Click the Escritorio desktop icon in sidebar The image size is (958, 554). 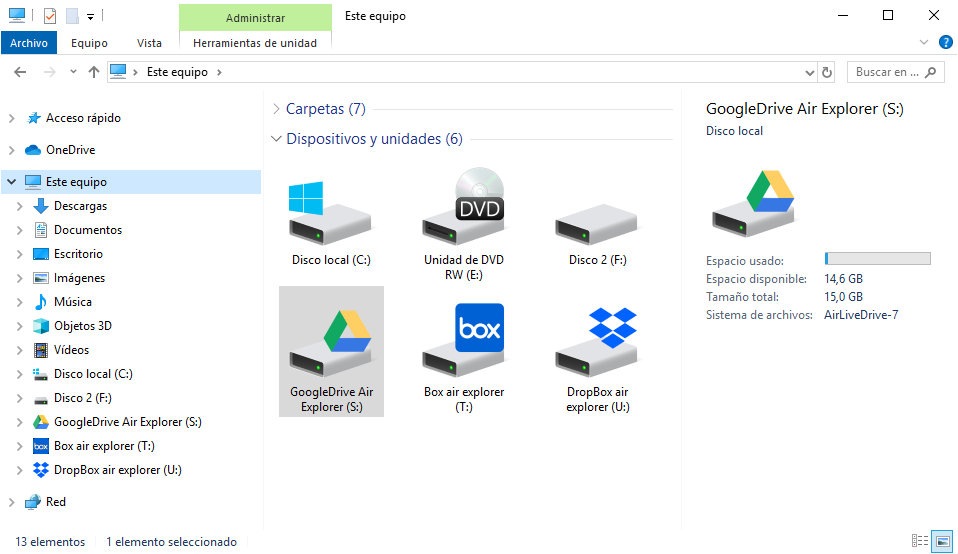tap(41, 254)
